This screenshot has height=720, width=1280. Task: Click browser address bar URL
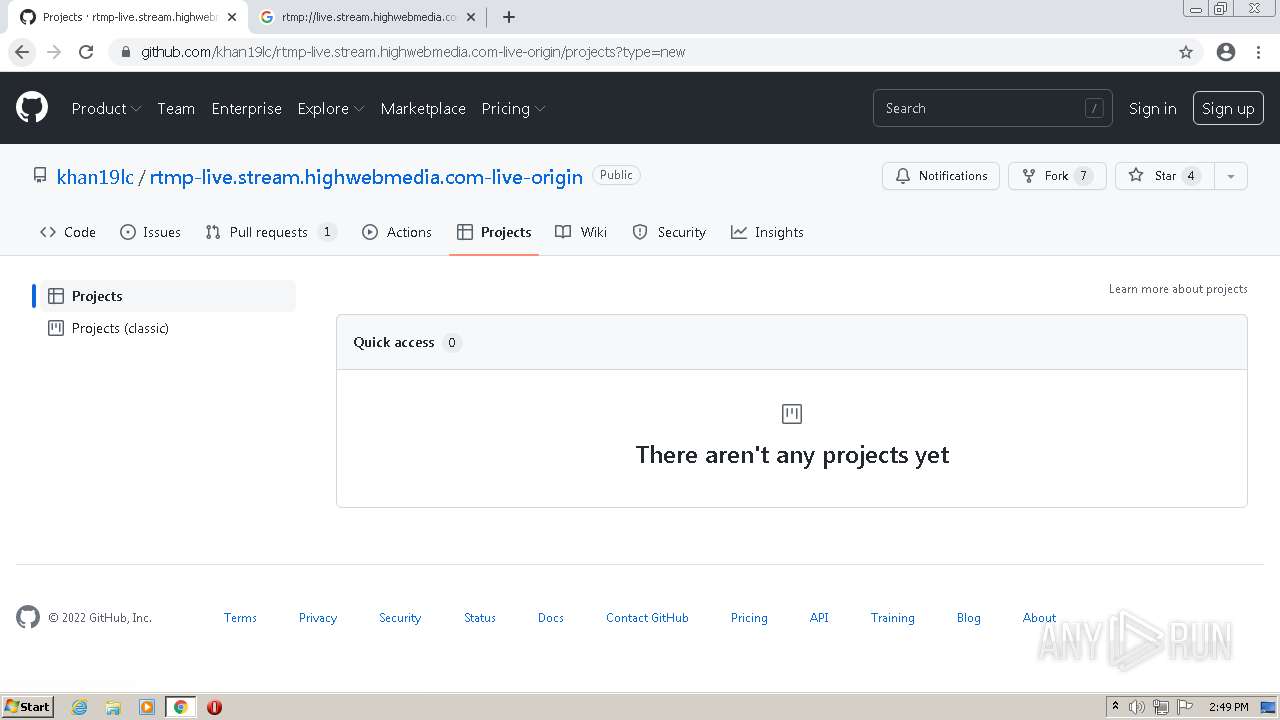click(413, 52)
